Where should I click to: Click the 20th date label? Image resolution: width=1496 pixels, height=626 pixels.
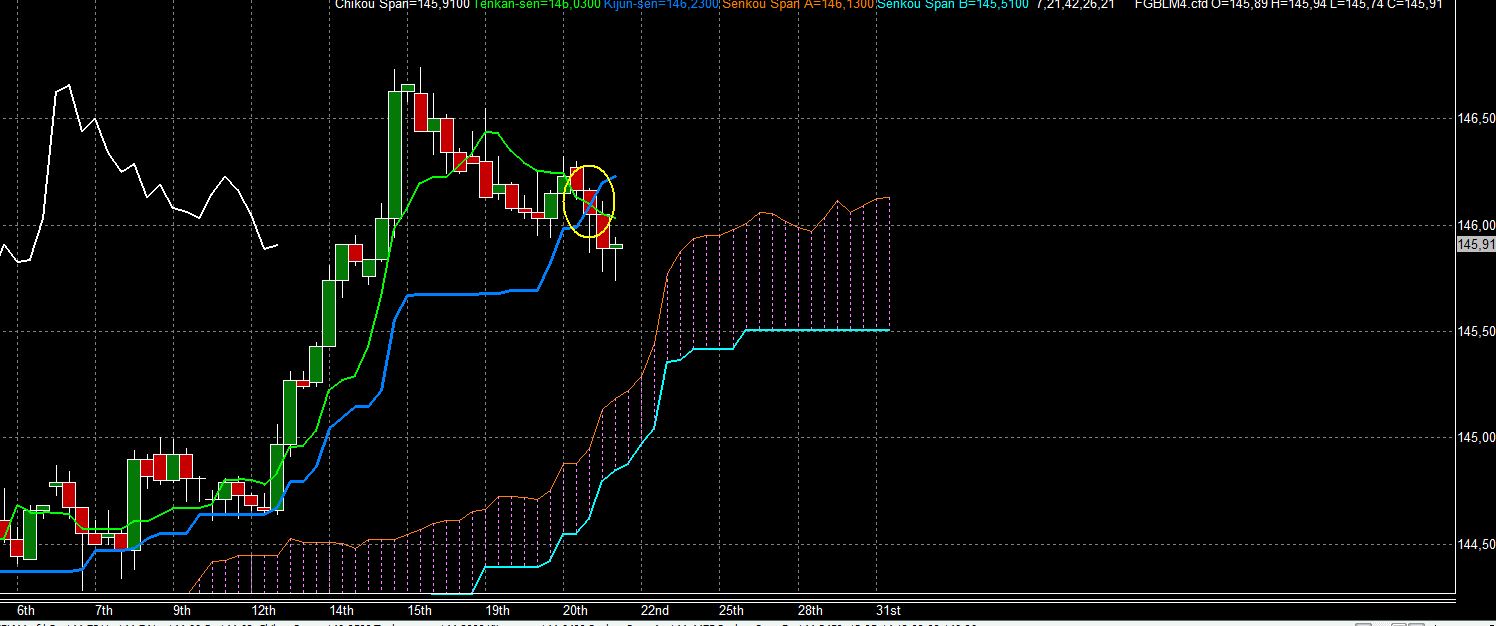pos(576,610)
